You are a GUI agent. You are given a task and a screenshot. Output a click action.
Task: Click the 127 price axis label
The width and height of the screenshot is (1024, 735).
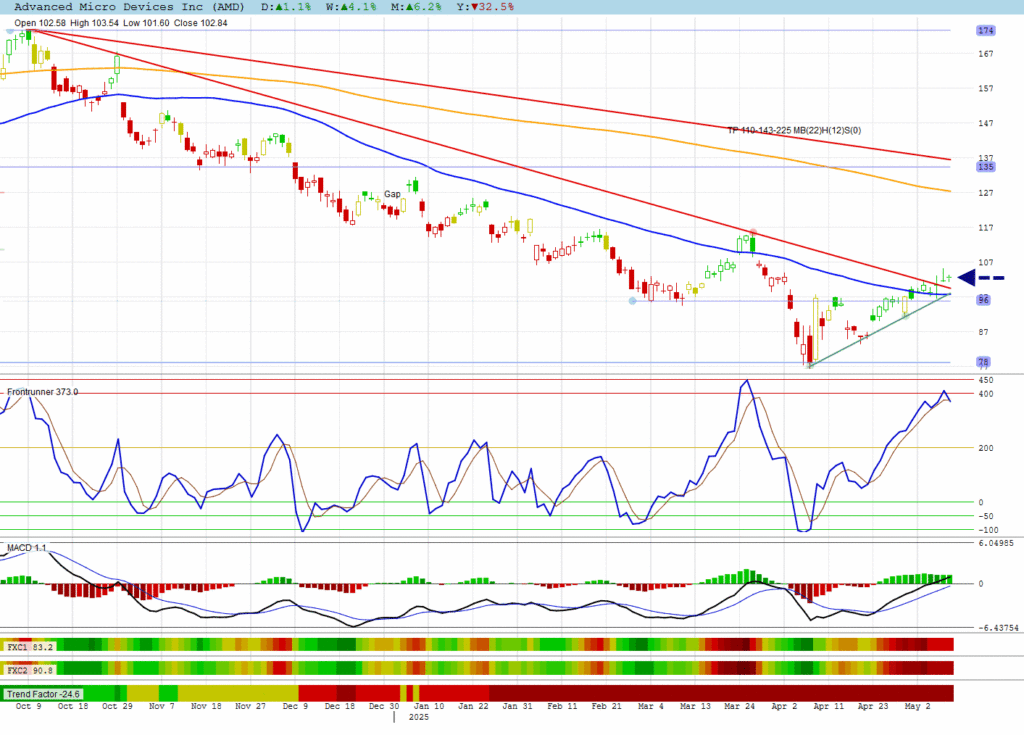coord(985,193)
